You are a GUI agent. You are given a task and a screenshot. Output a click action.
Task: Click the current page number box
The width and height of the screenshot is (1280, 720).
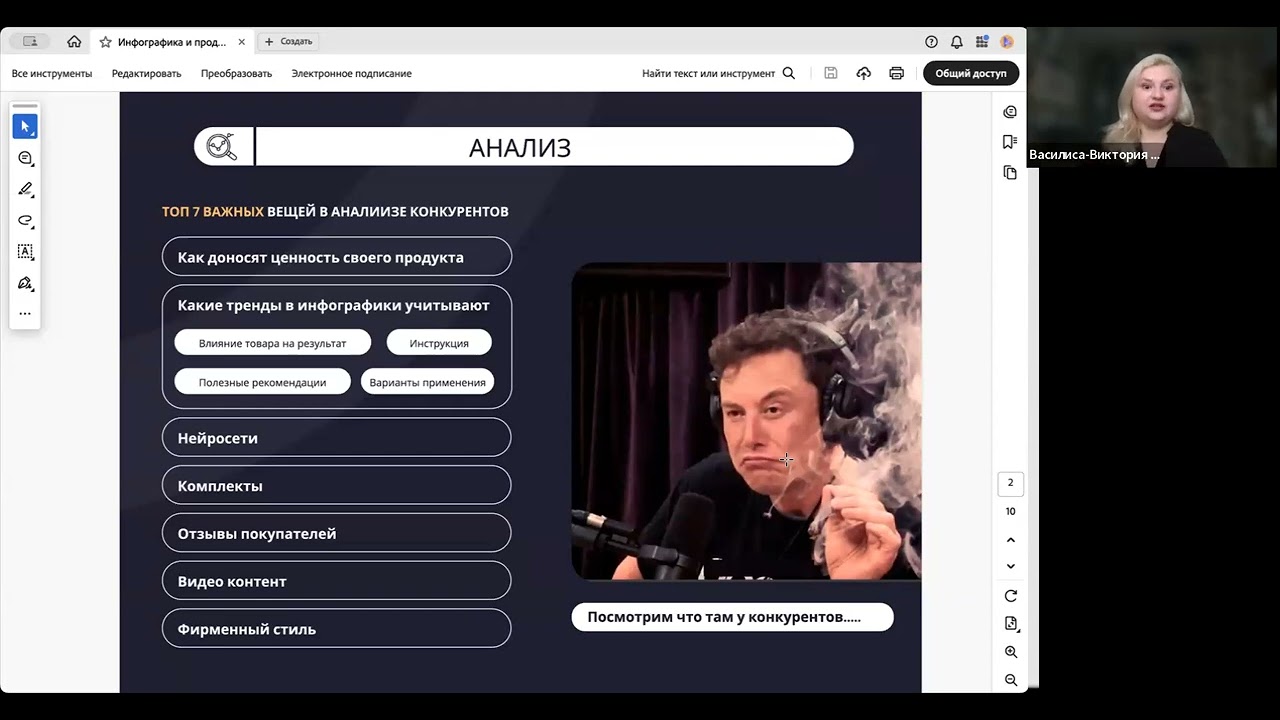tap(1010, 483)
